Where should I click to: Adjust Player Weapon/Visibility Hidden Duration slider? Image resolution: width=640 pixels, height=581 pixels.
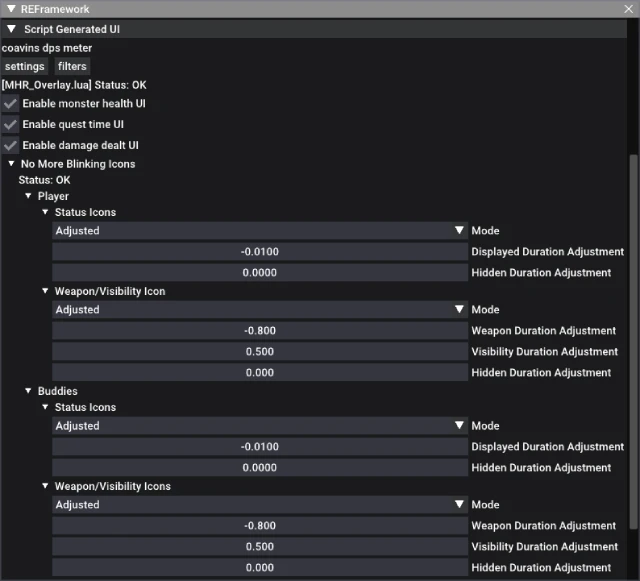(x=260, y=372)
